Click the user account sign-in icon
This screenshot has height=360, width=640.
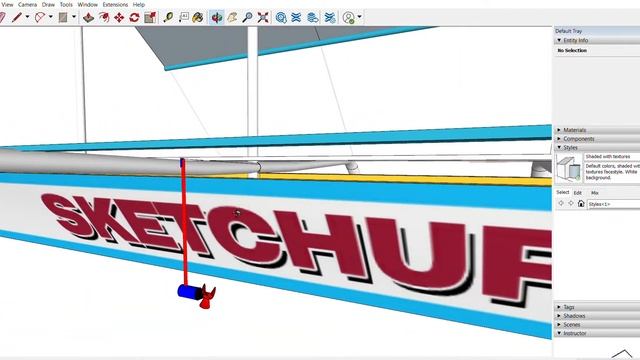point(349,18)
